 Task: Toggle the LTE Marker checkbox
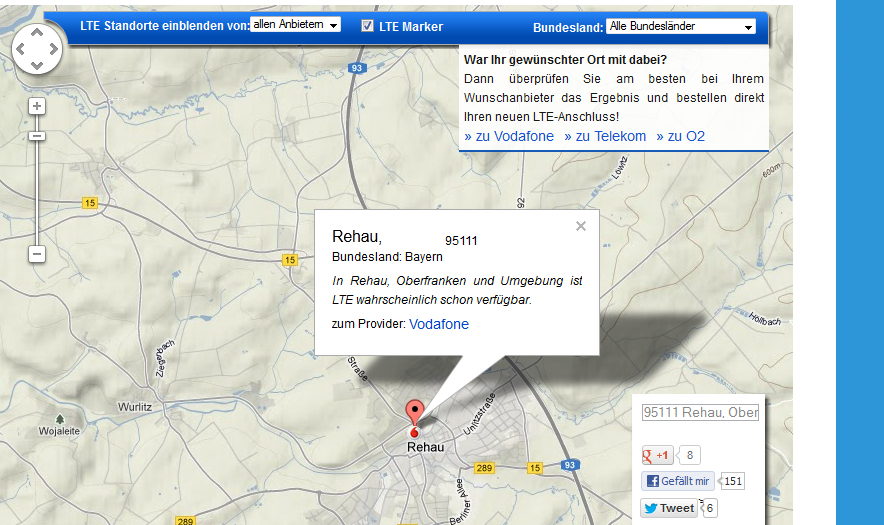[x=367, y=25]
